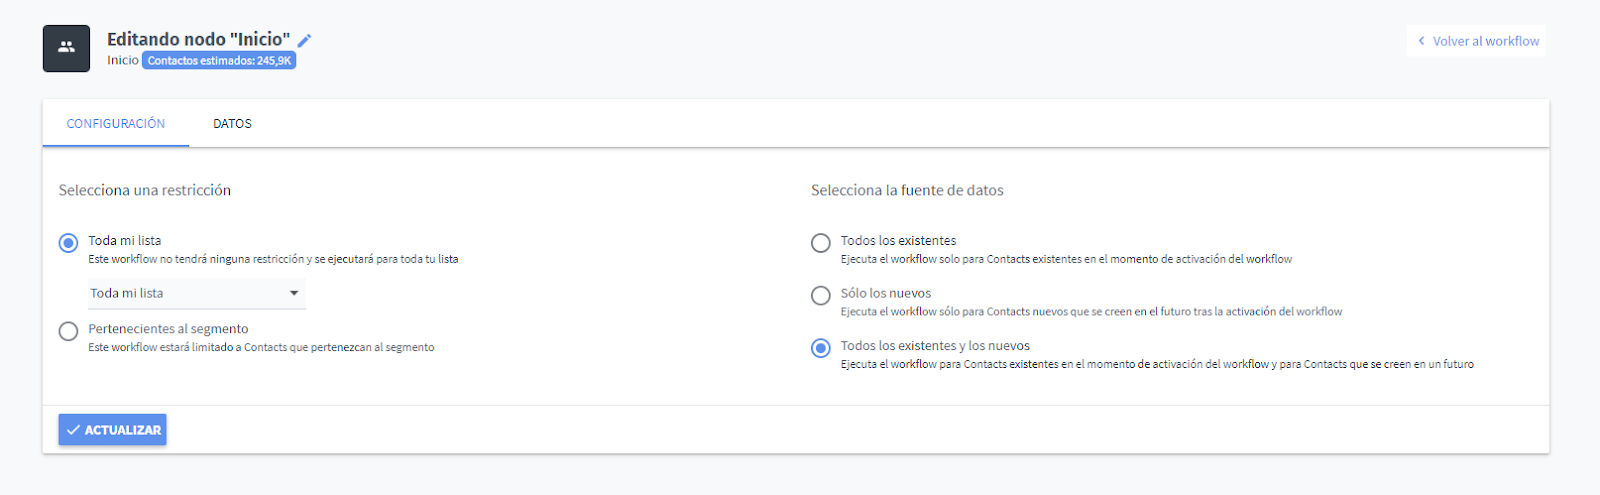Go back via "Volver al workflow" link
The height and width of the screenshot is (495, 1600).
(x=1485, y=41)
